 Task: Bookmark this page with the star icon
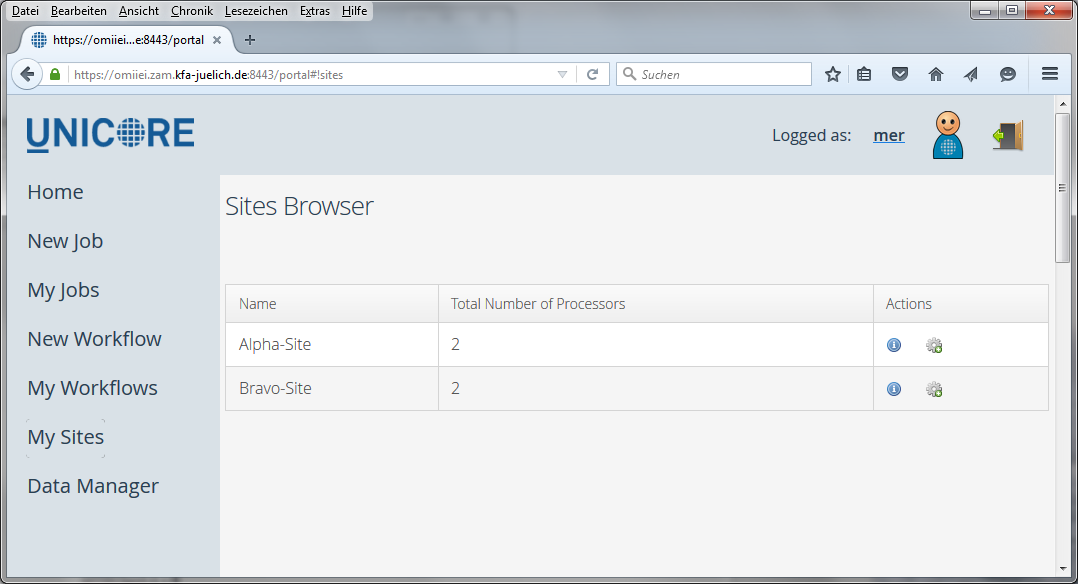click(833, 74)
